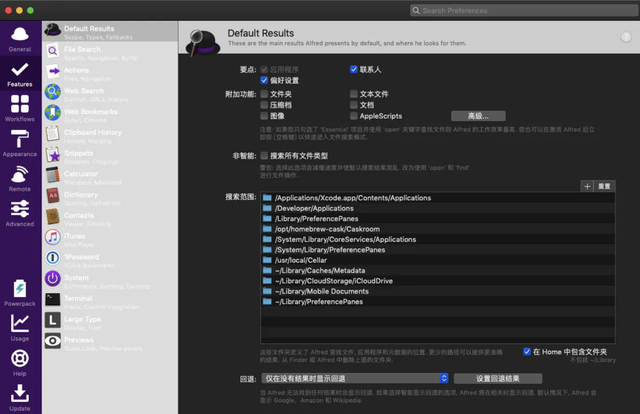Viewport: 640px width, 414px height.
Task: Select the Contacts address book icon
Action: click(x=53, y=217)
